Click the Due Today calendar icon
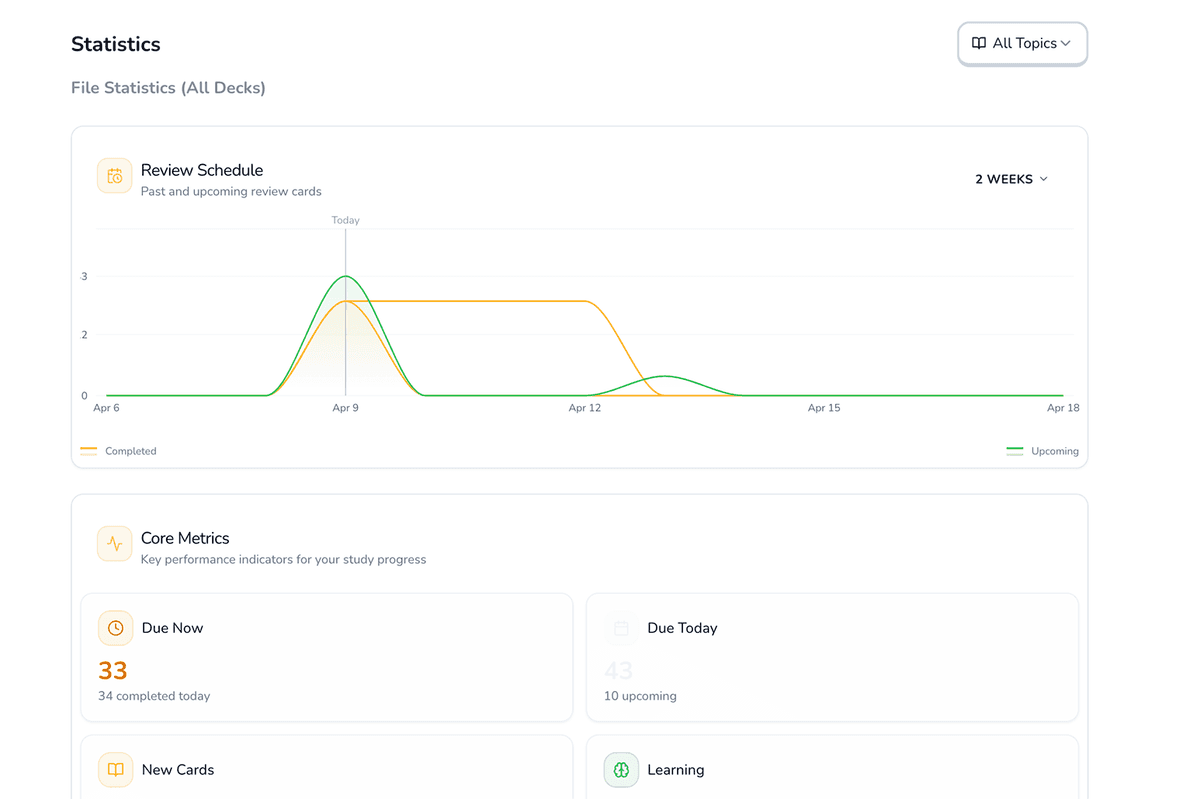 (x=621, y=628)
